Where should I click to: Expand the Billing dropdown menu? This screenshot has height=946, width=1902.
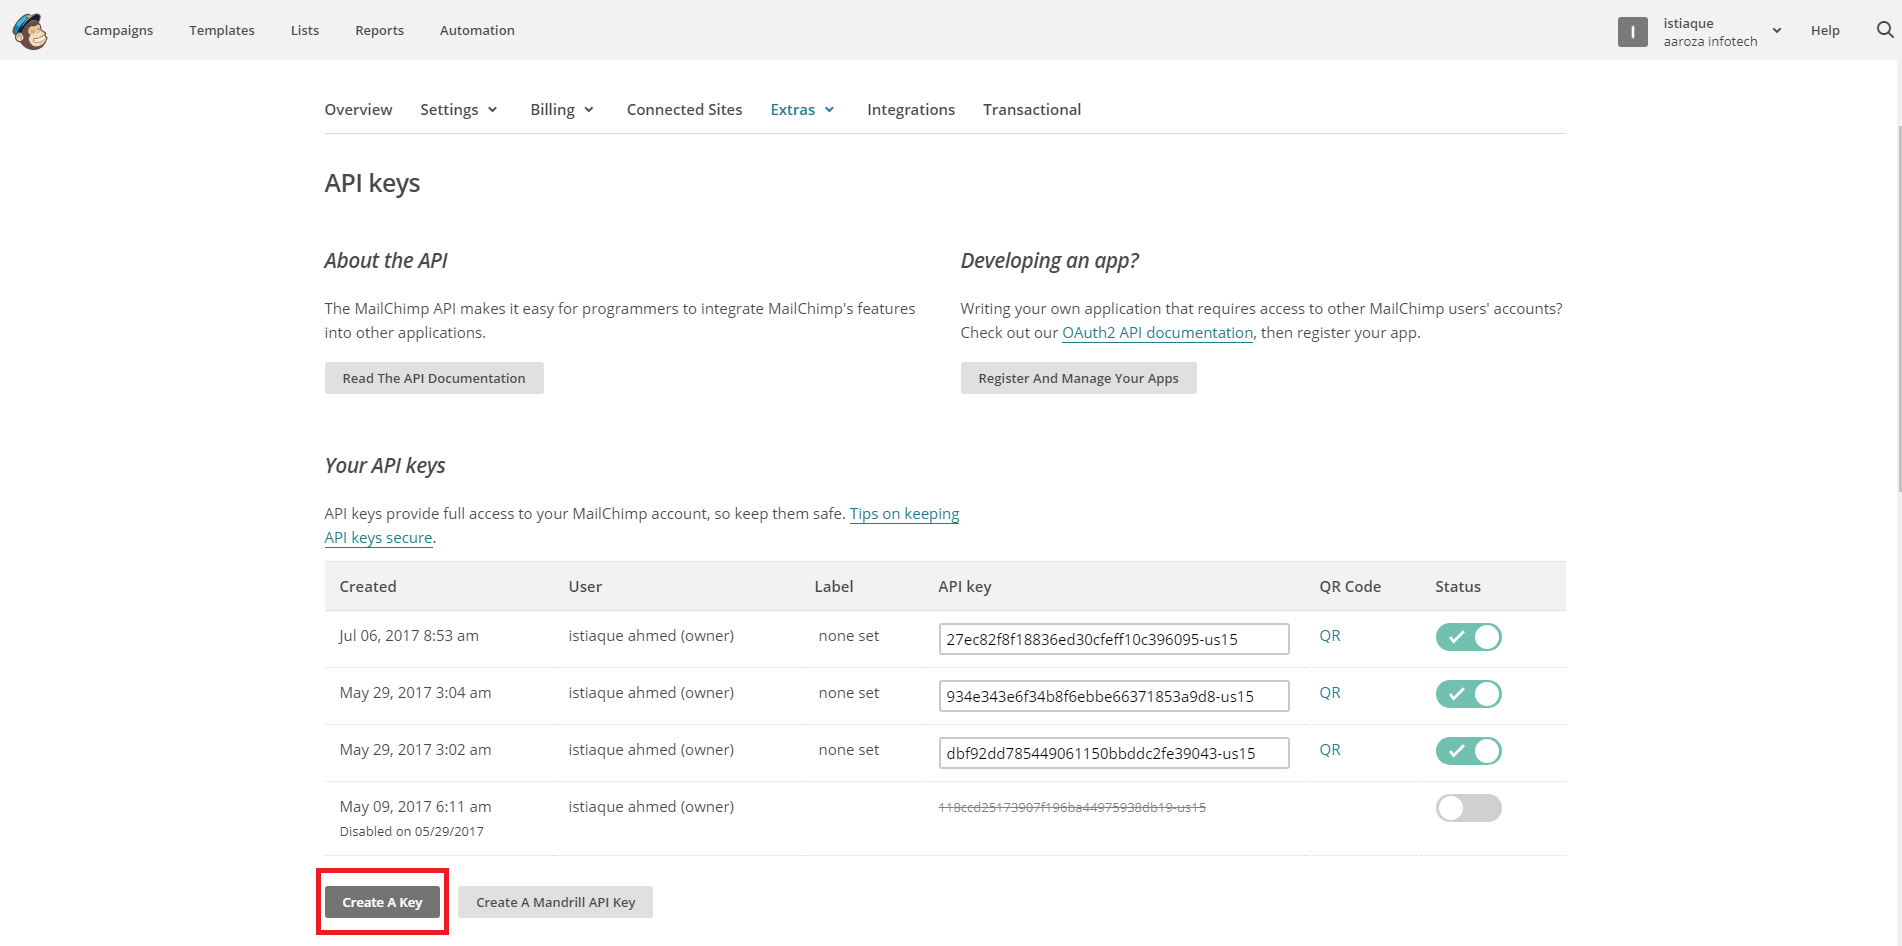[x=562, y=110]
